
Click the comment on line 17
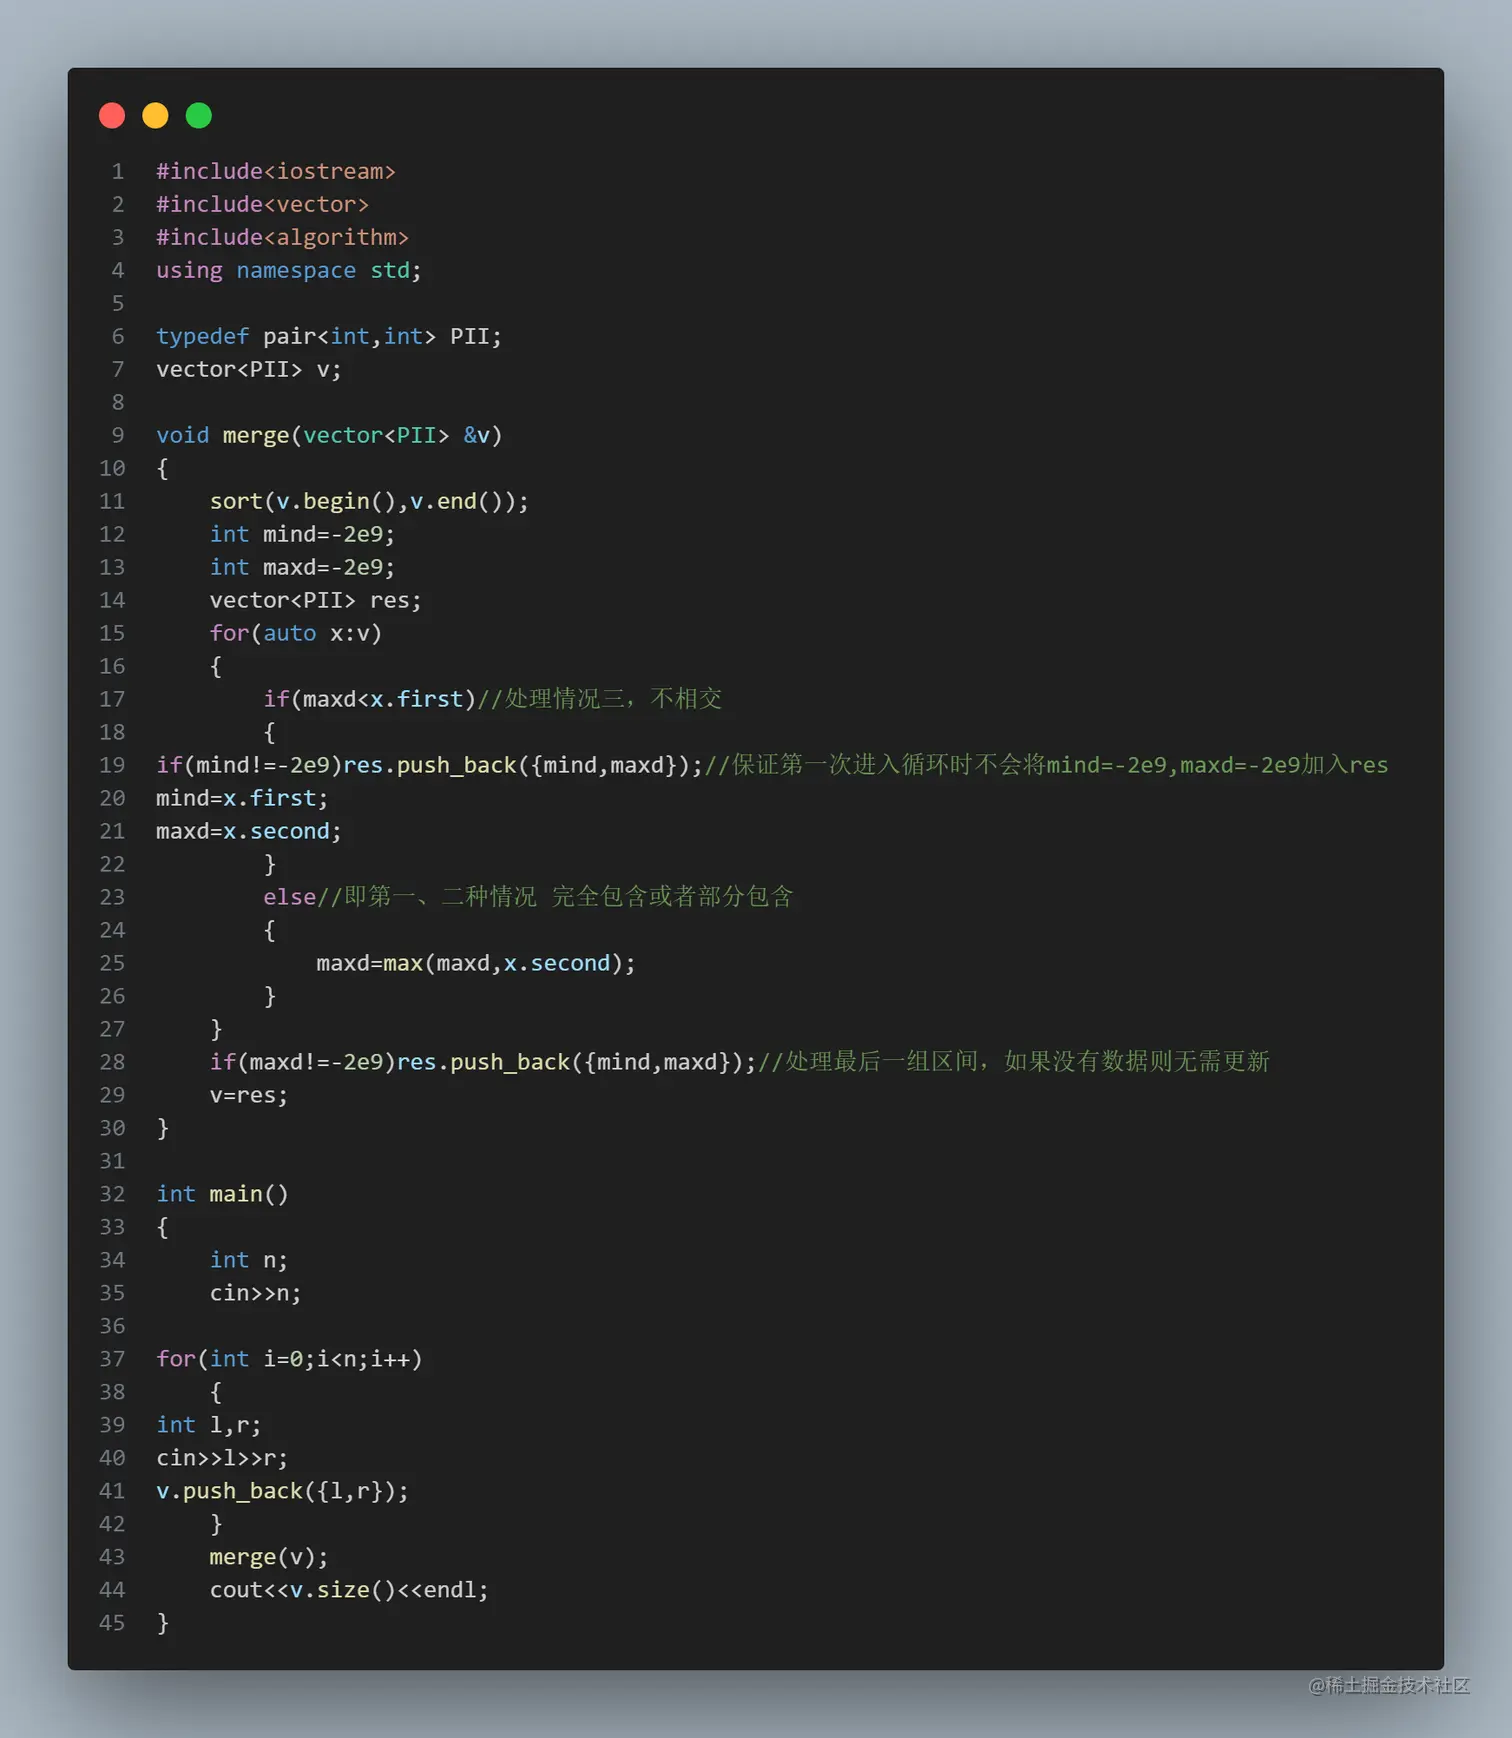(x=600, y=699)
